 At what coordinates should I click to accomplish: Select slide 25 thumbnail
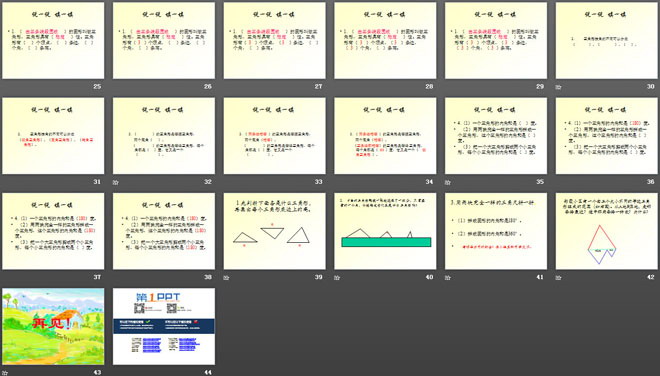click(53, 40)
